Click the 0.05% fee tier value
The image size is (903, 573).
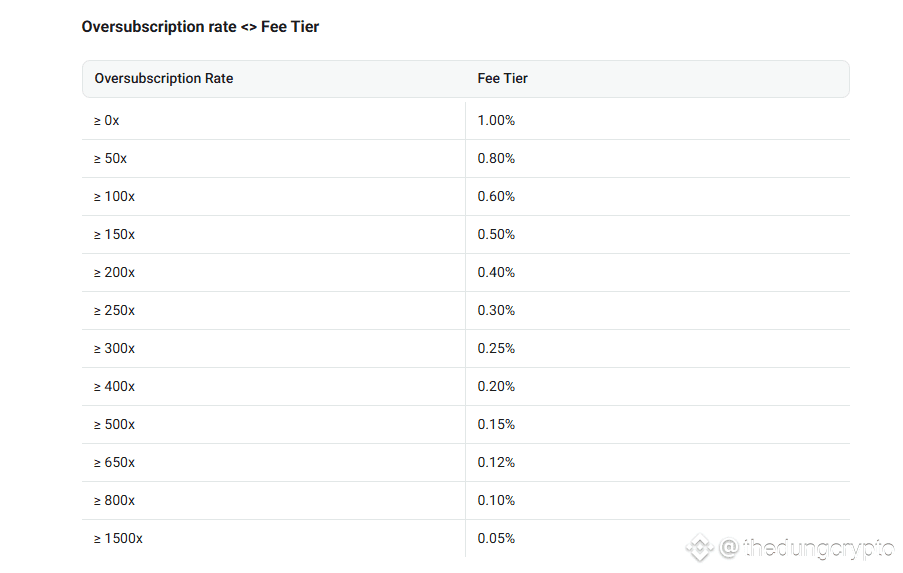[x=496, y=538]
